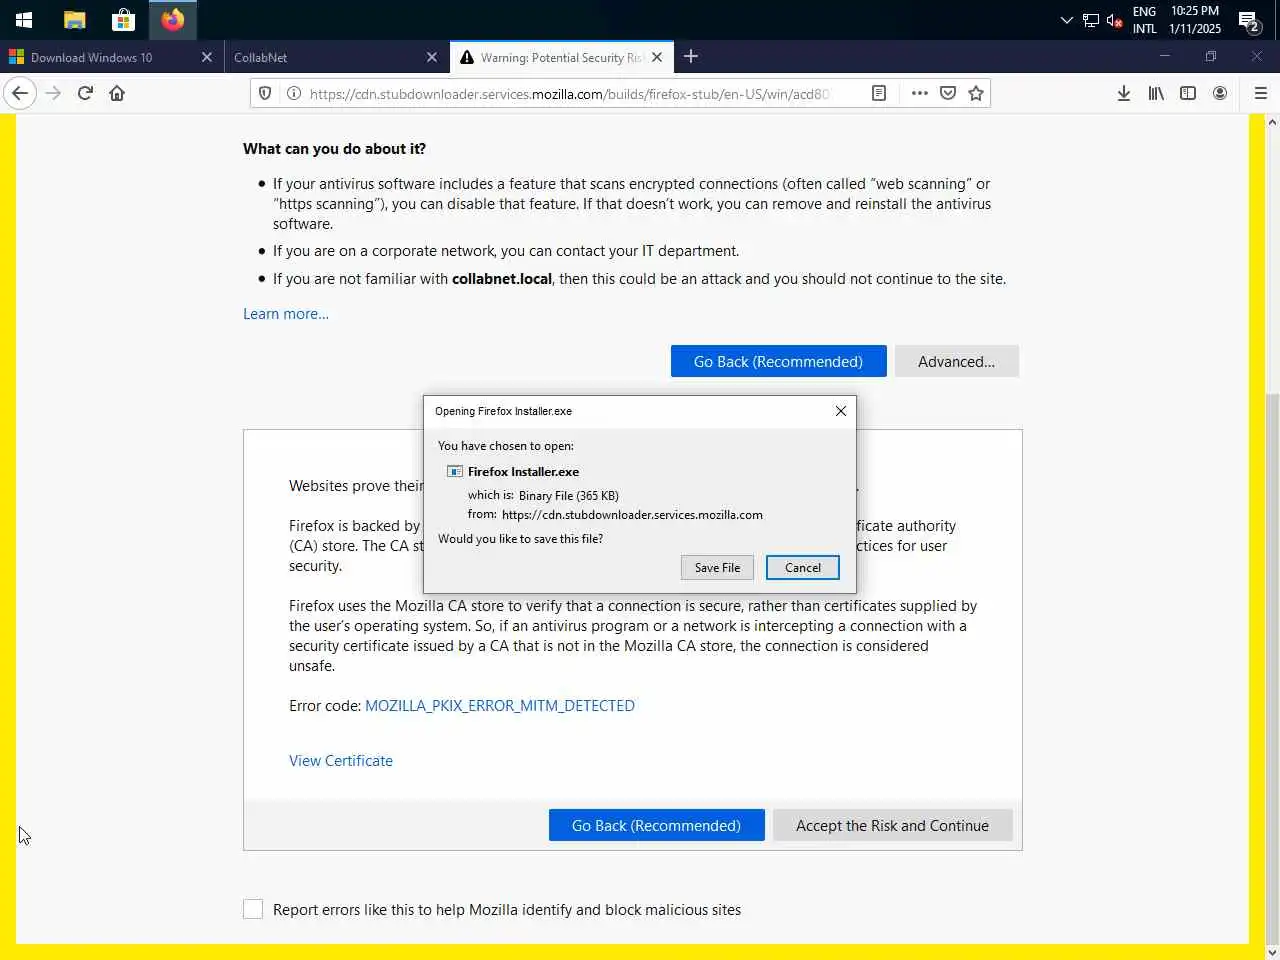Open the ENG INTL language indicator
Screen dimensions: 1280x960
[1145, 20]
